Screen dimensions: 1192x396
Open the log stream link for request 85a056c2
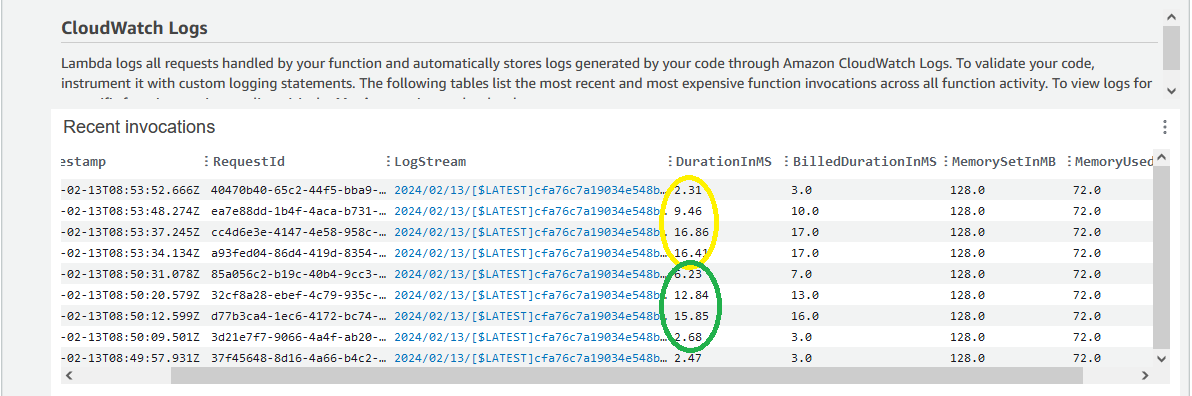tap(531, 274)
